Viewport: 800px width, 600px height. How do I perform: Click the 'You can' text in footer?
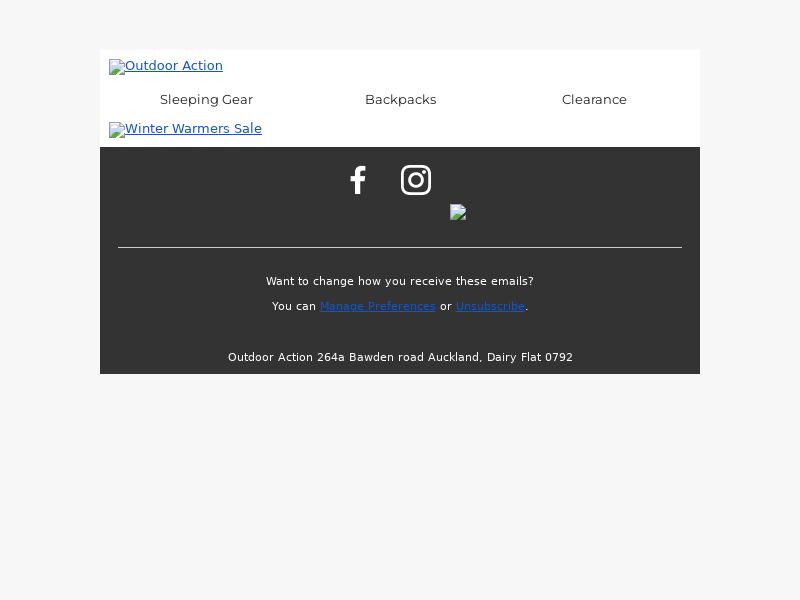[294, 306]
